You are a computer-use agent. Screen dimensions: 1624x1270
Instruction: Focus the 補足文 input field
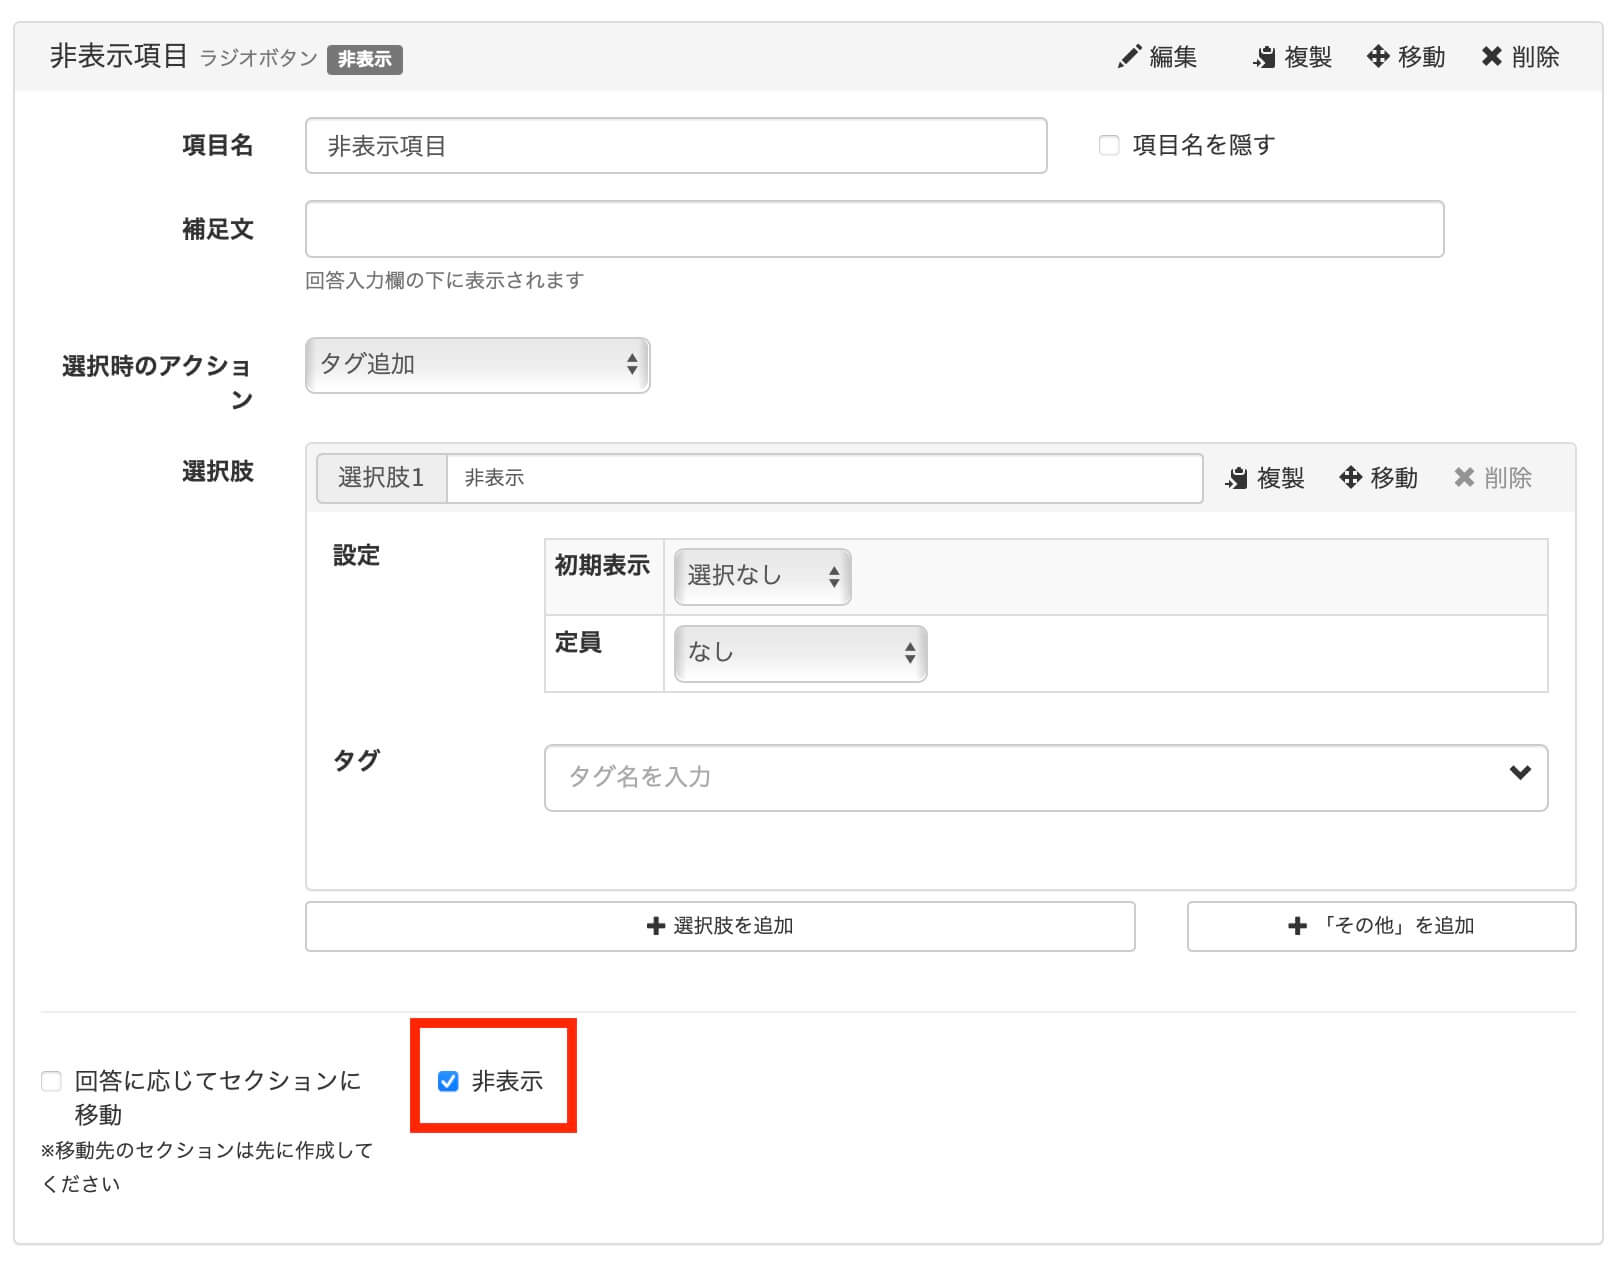[874, 229]
